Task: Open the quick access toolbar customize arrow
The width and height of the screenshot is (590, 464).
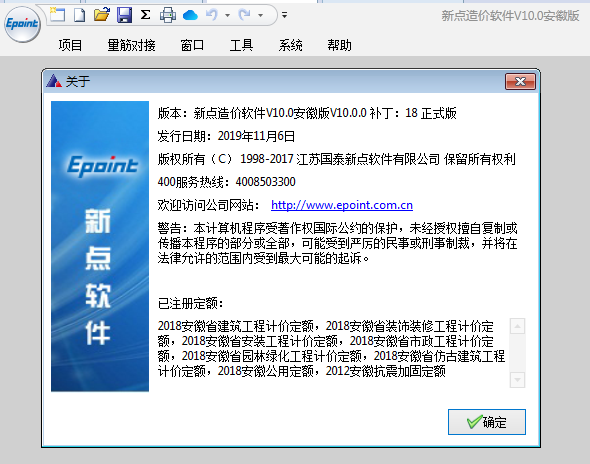Action: [284, 15]
